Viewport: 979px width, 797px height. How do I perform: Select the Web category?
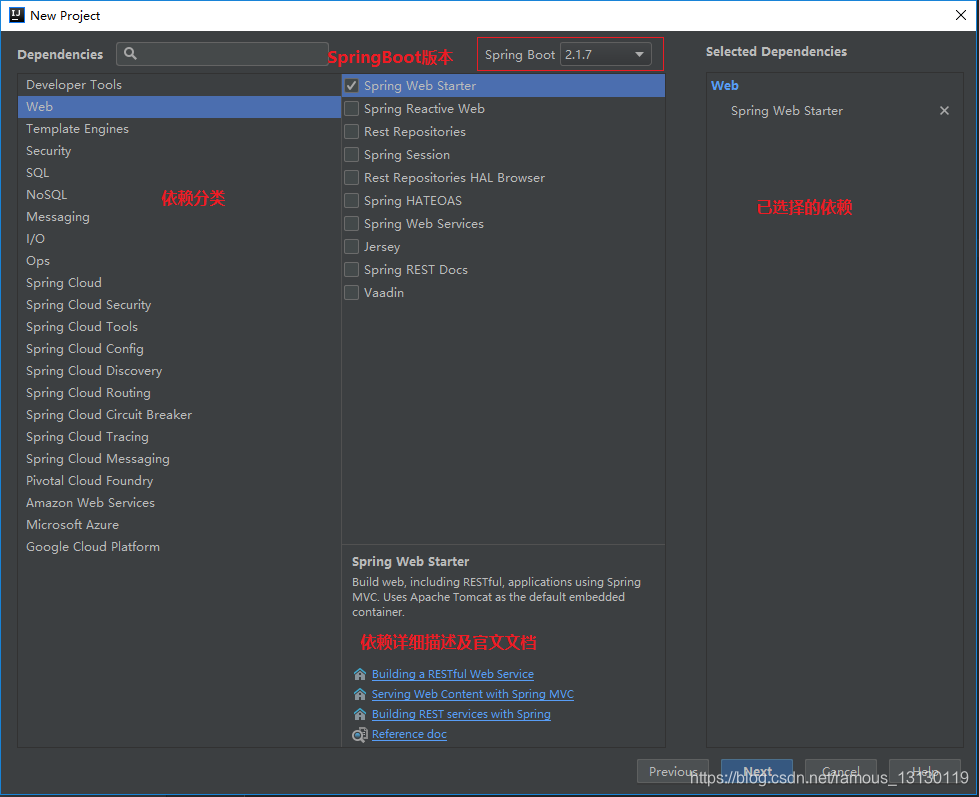tap(179, 107)
